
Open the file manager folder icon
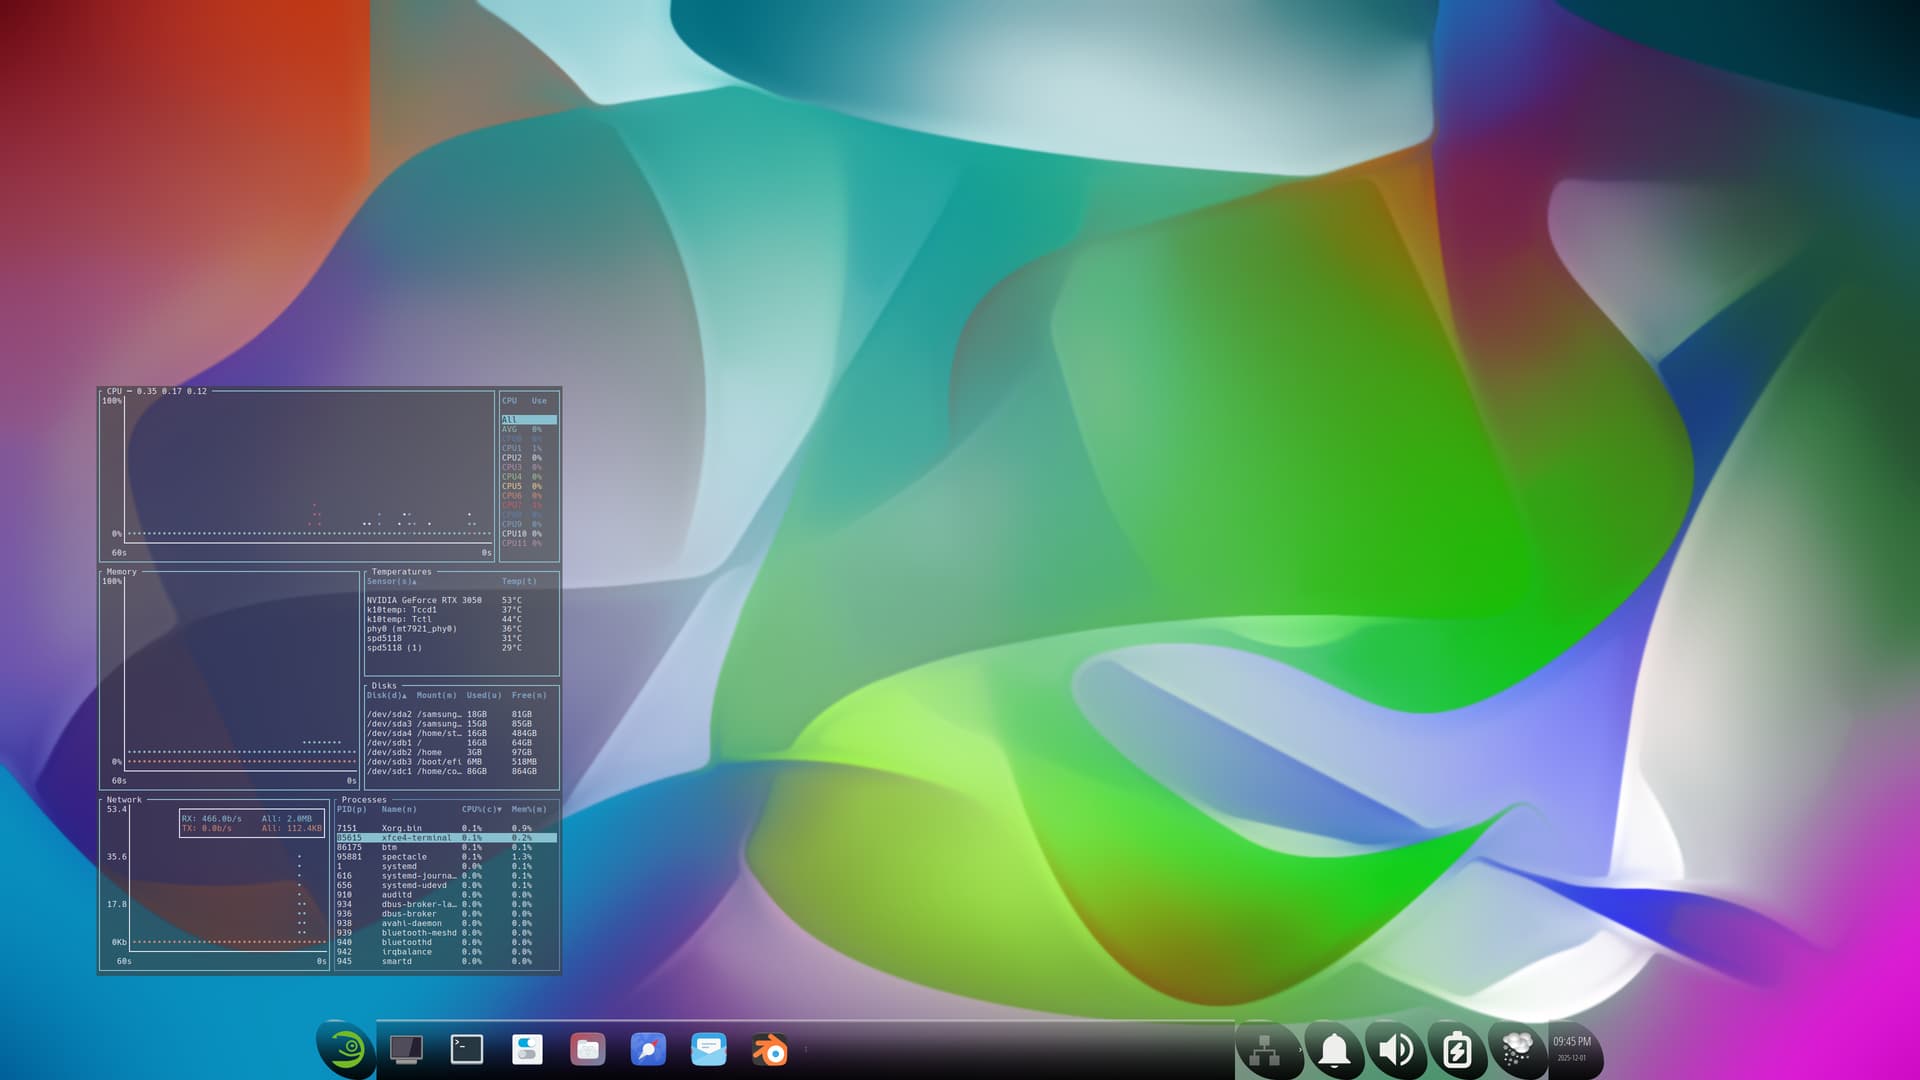click(x=588, y=1049)
